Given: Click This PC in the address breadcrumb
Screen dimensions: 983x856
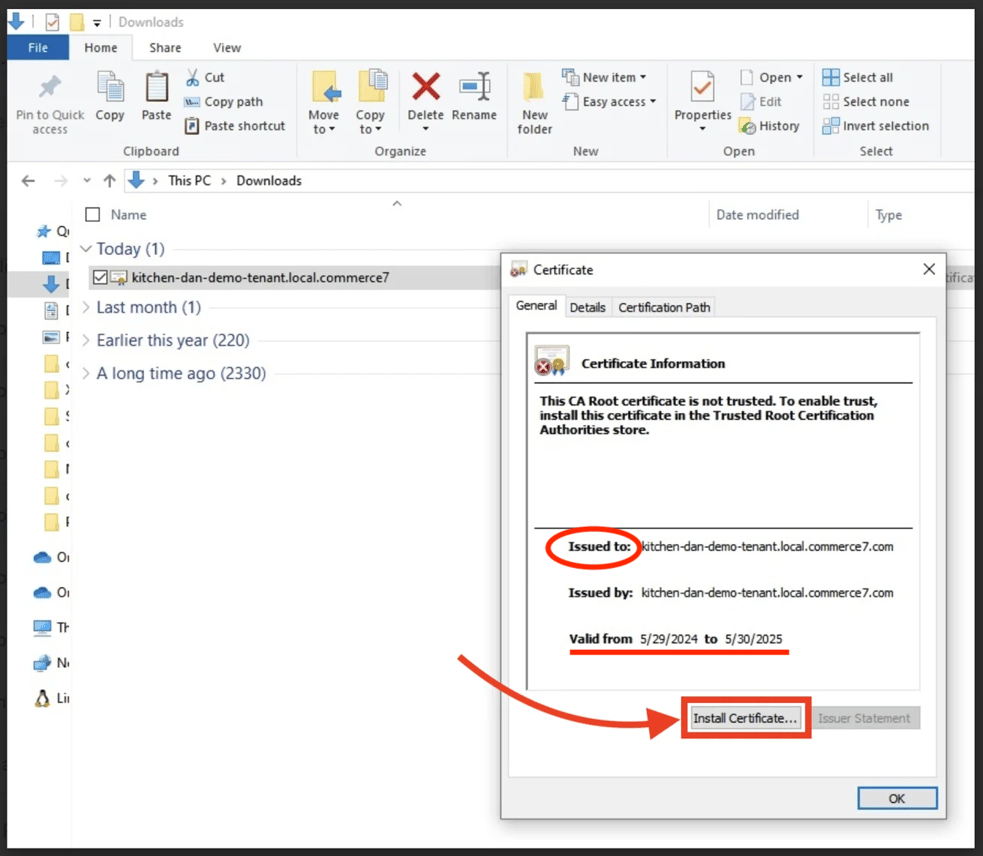Looking at the screenshot, I should coord(188,180).
